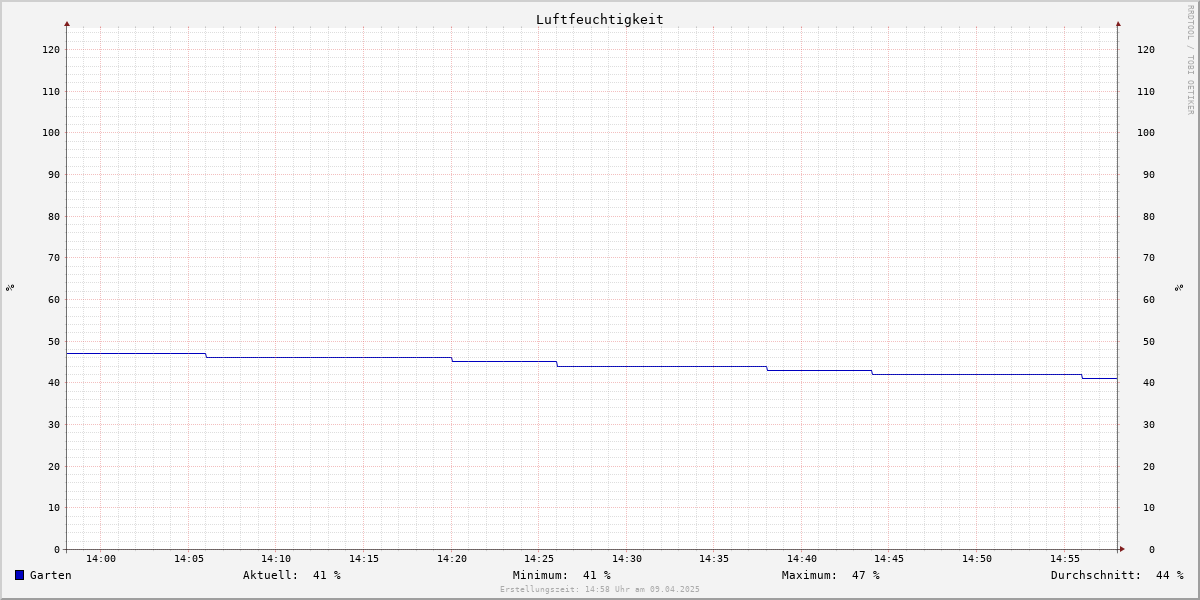This screenshot has width=1200, height=600.
Task: Click the 110 label on right axis
Action: coord(1146,91)
